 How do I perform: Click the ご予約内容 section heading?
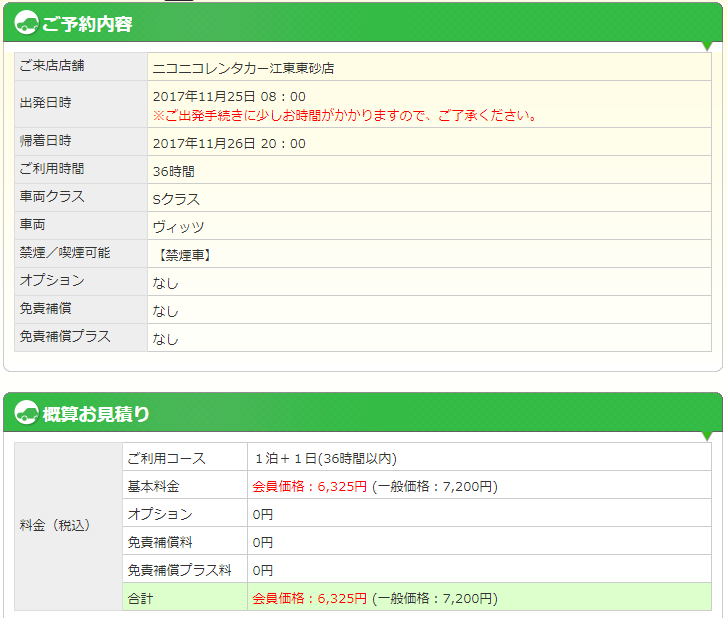tap(87, 24)
